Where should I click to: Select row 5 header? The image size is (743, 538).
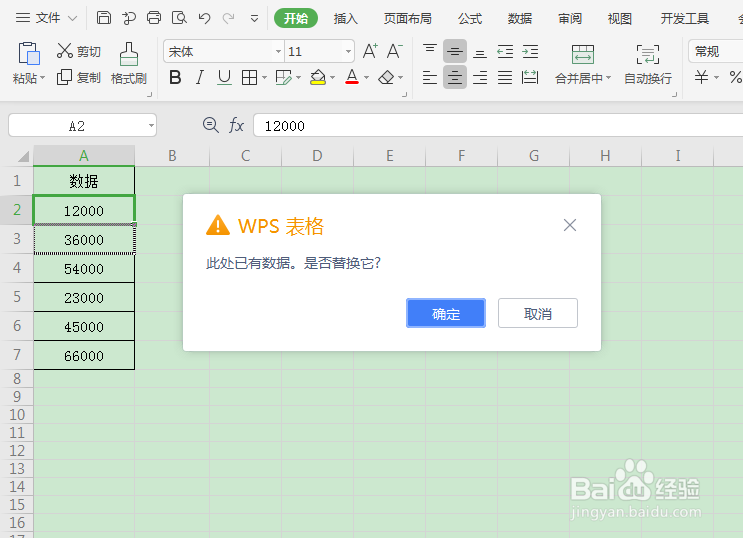(17, 297)
